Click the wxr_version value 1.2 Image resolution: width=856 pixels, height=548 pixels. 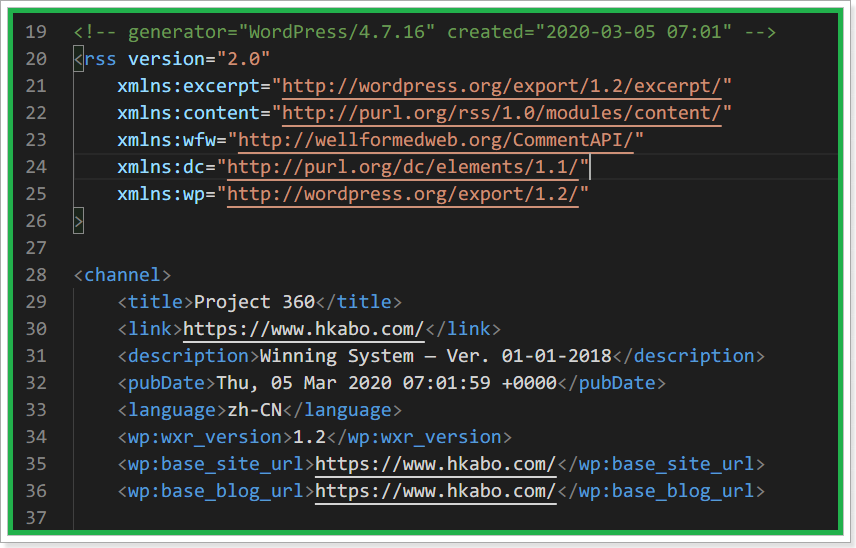(310, 437)
